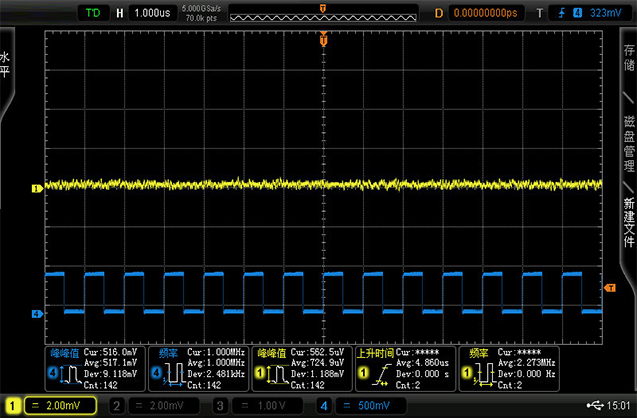Click the waveform memory overview bar
This screenshot has height=418, width=637.
(323, 18)
